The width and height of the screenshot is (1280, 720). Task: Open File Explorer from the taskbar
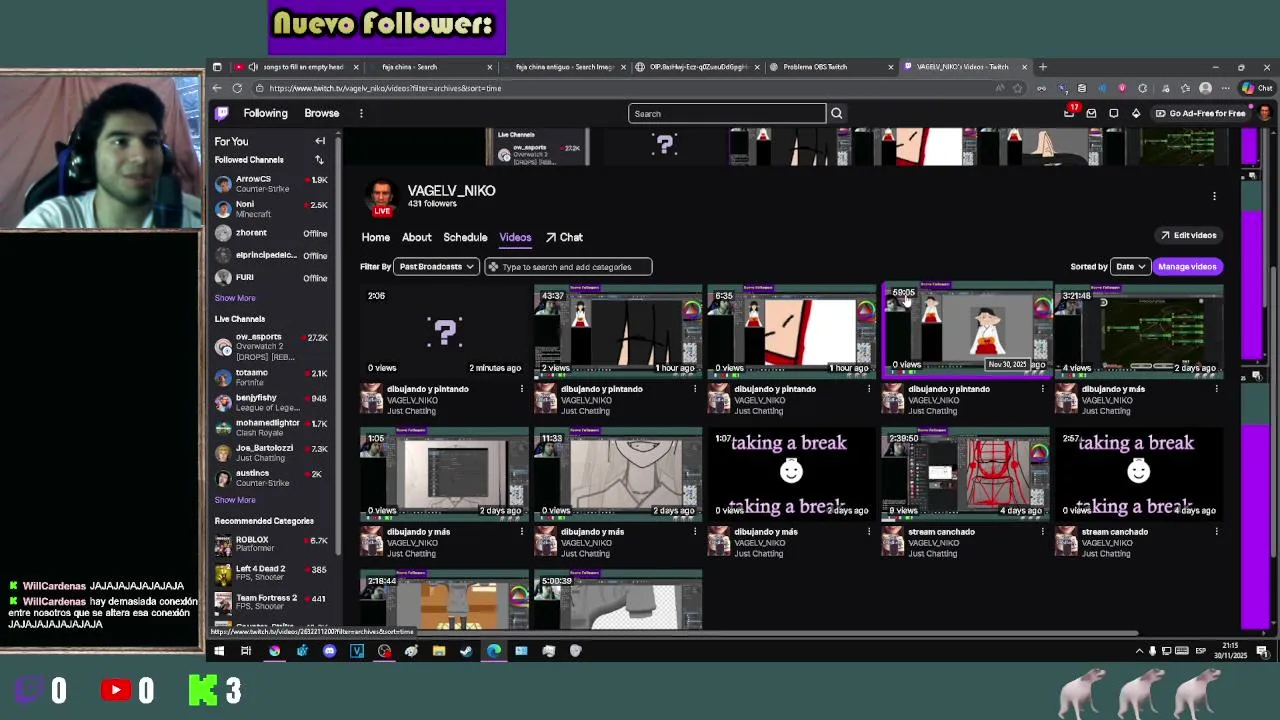tap(439, 651)
